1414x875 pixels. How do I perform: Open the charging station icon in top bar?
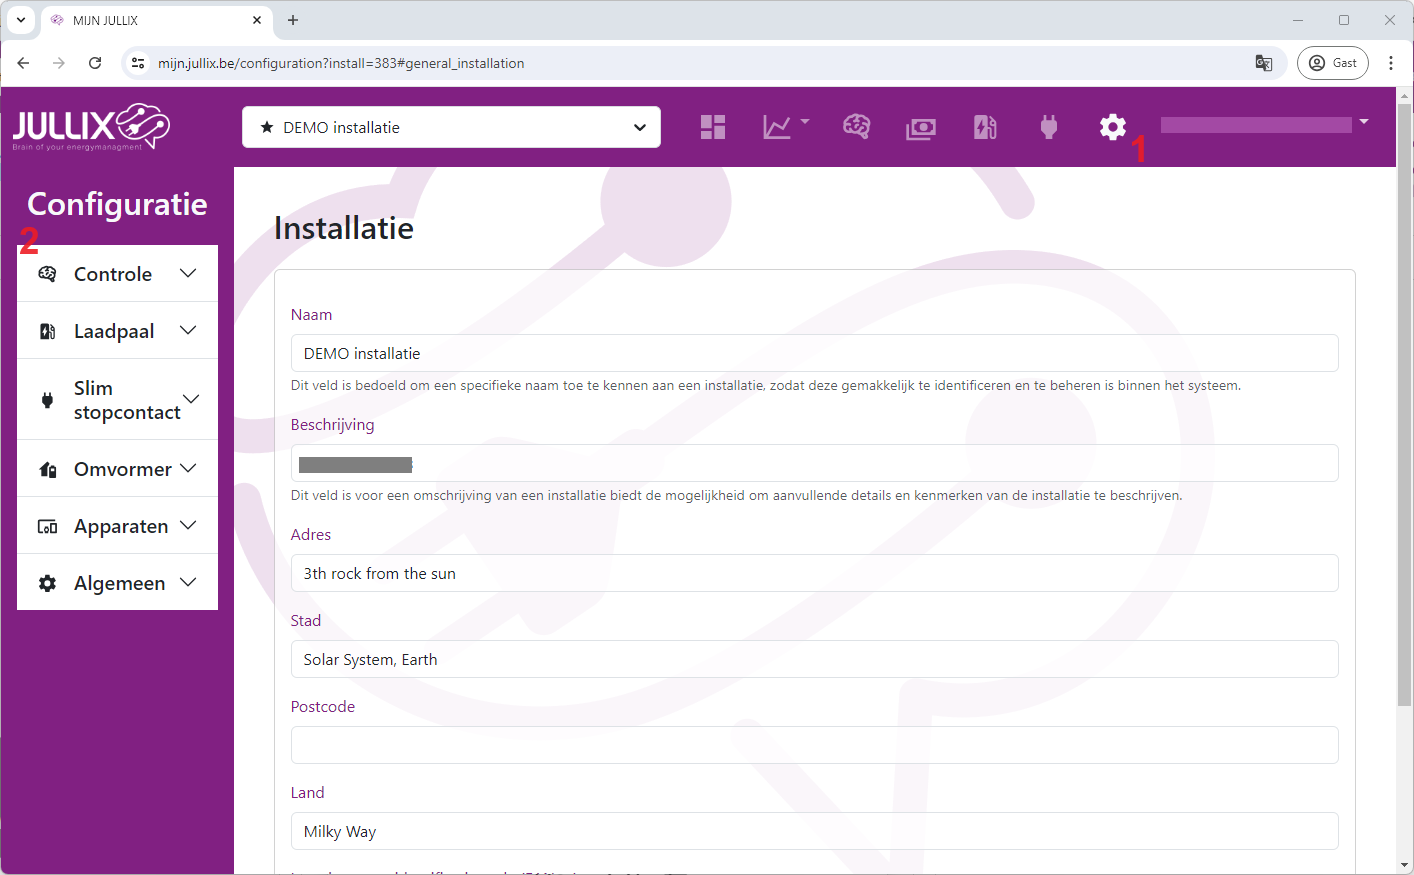(985, 127)
